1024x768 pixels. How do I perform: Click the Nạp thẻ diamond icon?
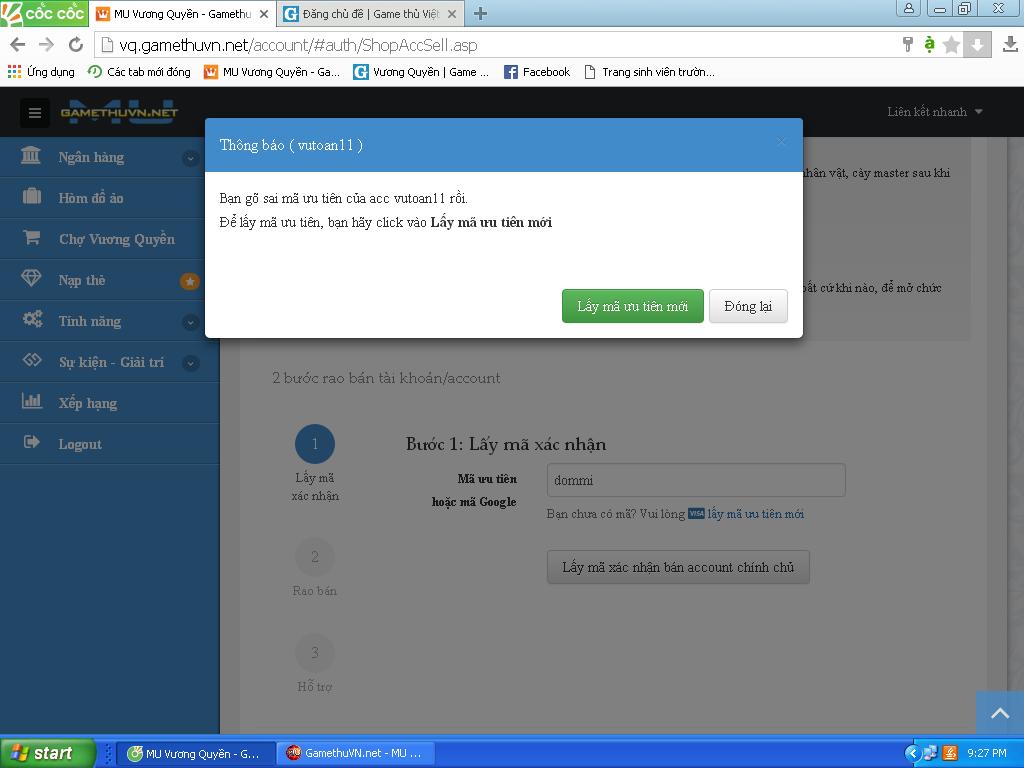(32, 279)
